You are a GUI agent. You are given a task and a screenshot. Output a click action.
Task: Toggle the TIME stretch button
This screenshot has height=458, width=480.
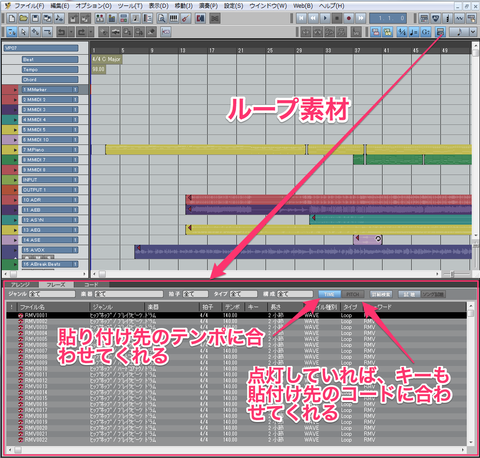tap(329, 294)
